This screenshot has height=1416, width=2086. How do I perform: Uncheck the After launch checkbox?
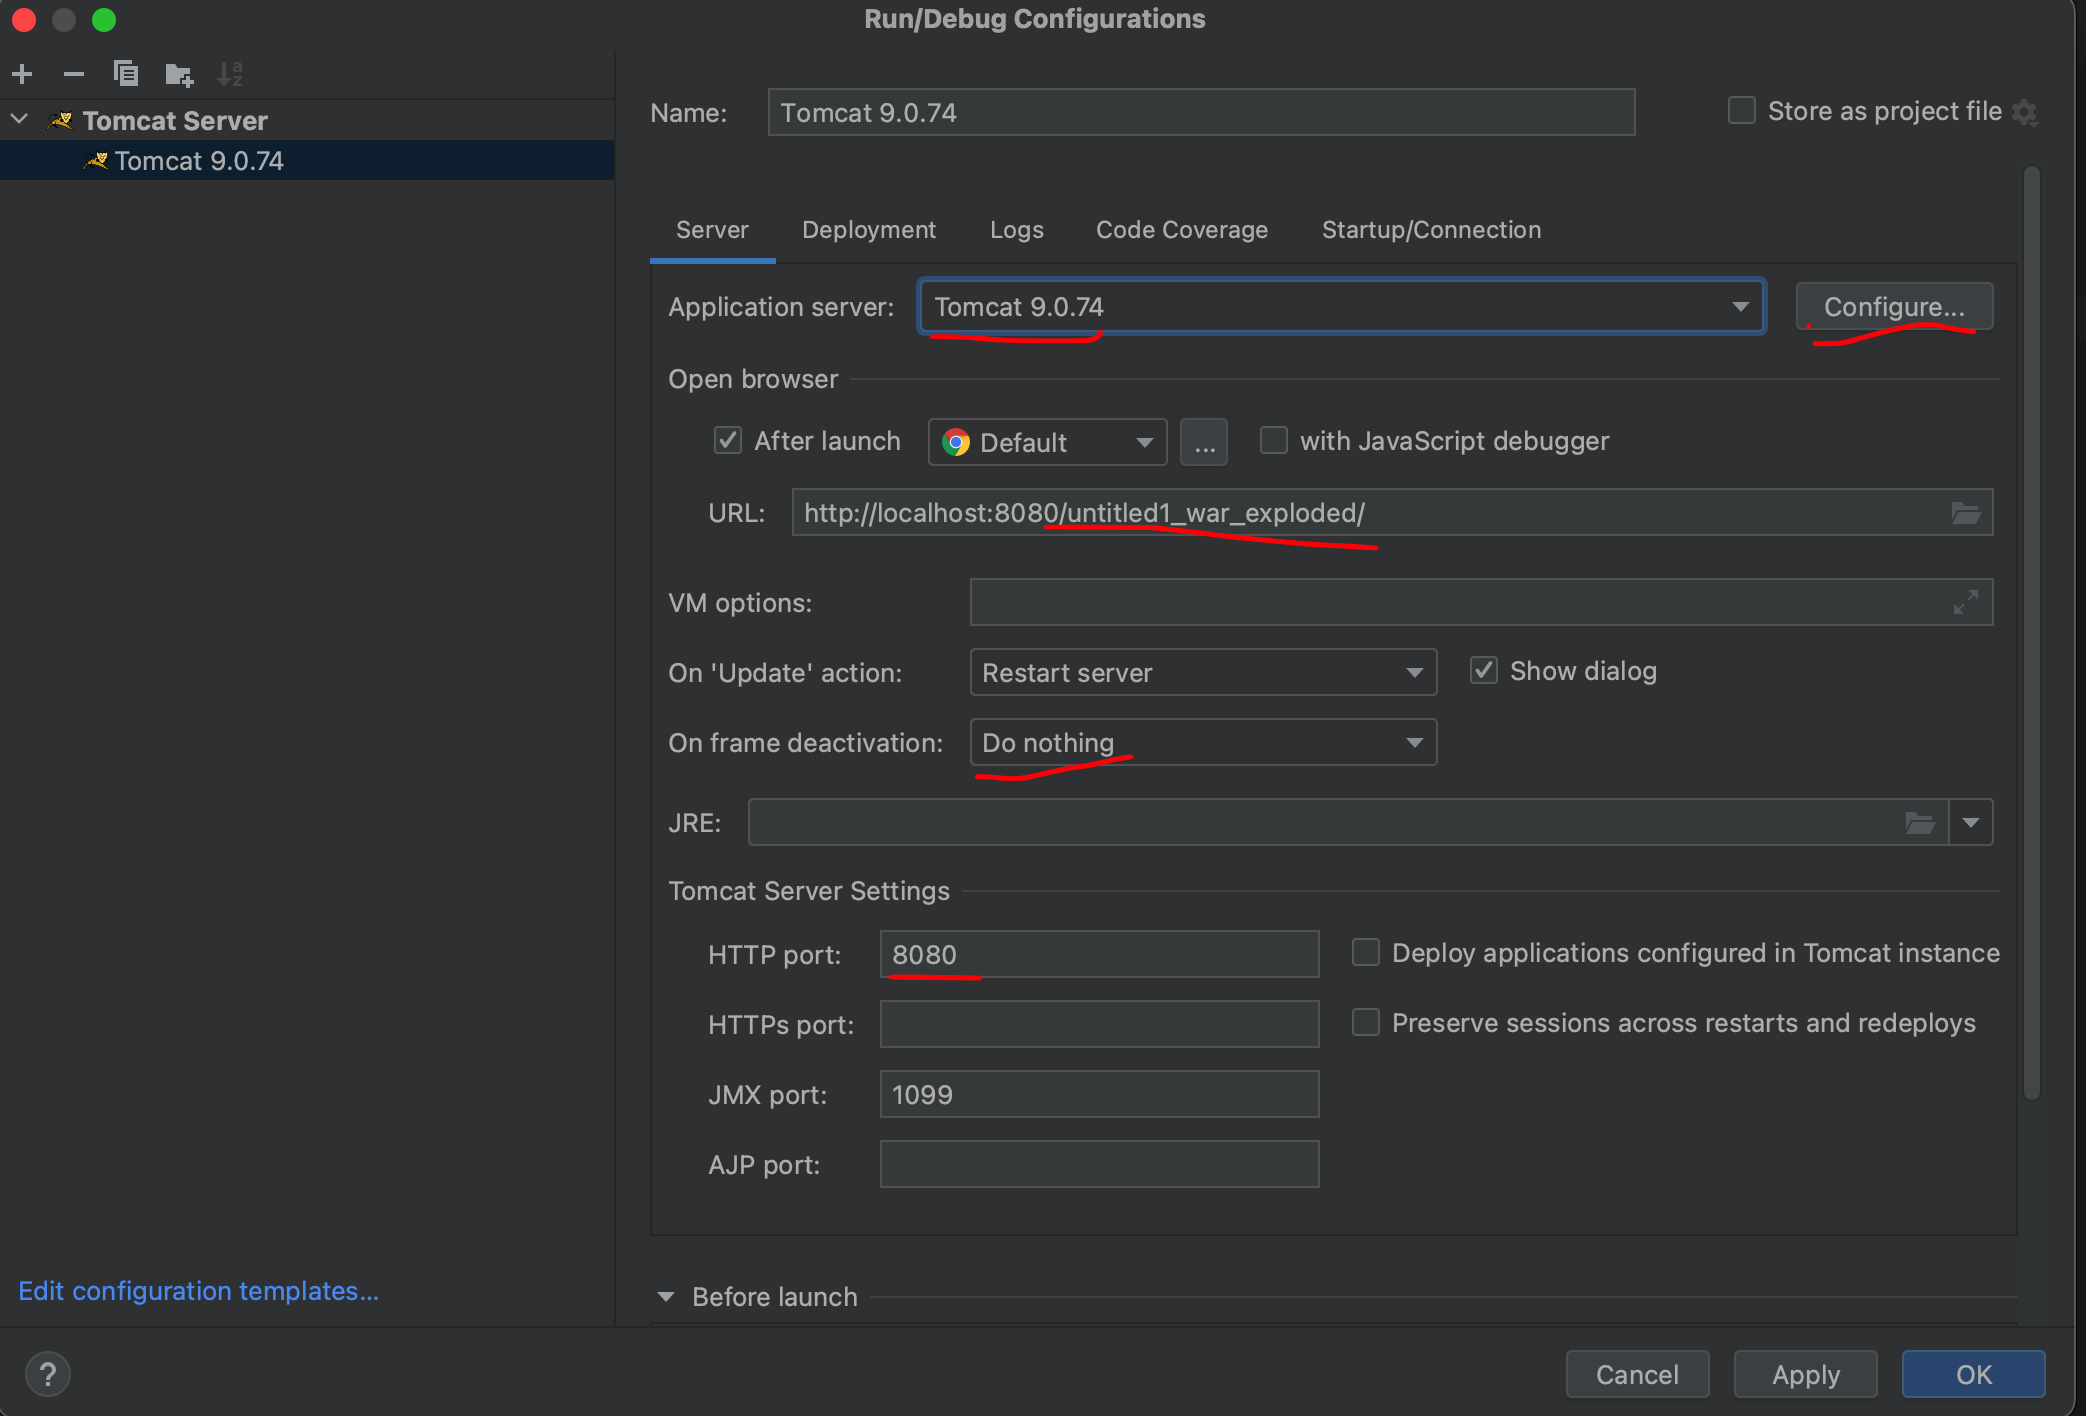click(727, 441)
